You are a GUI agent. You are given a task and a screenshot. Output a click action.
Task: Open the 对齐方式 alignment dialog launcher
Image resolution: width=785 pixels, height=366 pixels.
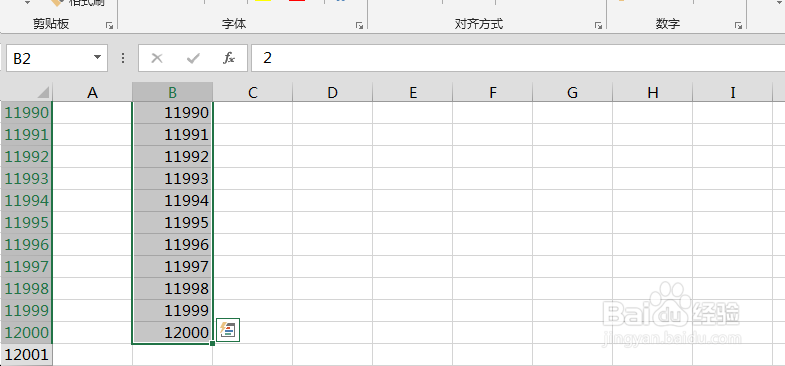coord(598,25)
